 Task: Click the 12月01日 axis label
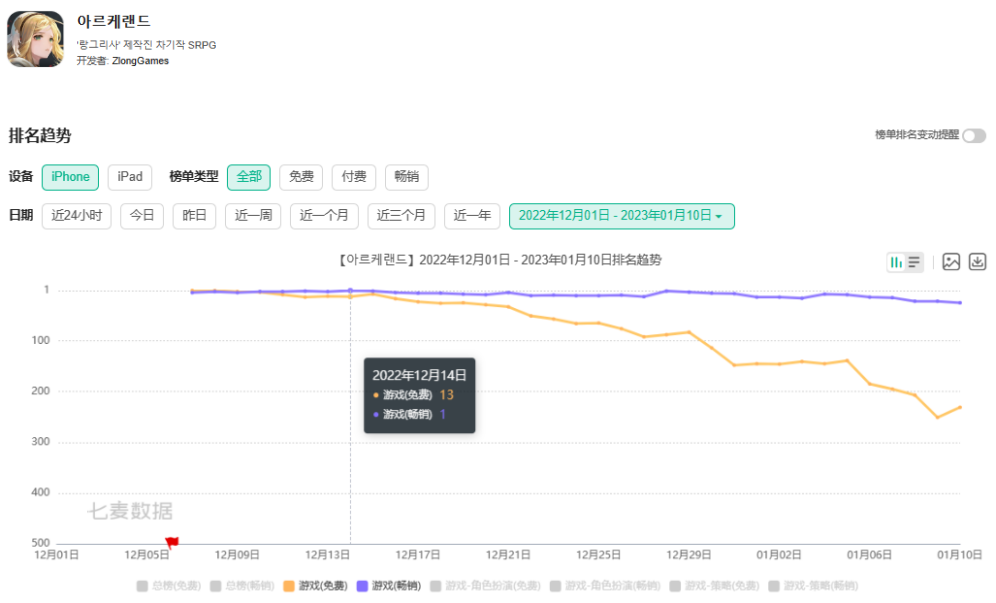click(57, 555)
